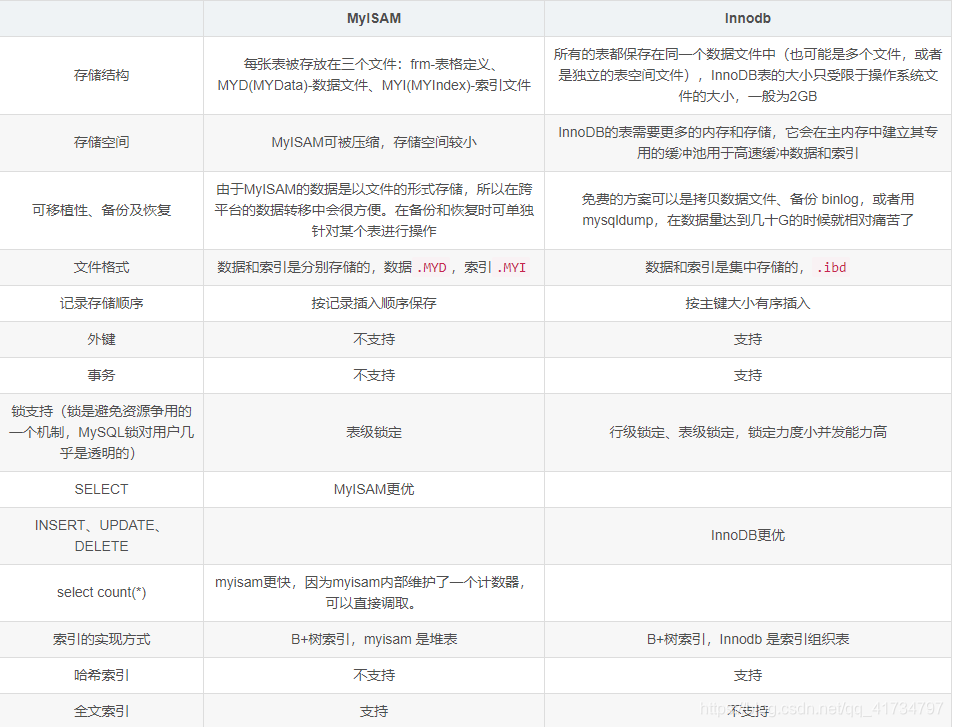Image resolution: width=953 pixels, height=727 pixels.
Task: Select the 记录存储顺序 row label
Action: [101, 303]
